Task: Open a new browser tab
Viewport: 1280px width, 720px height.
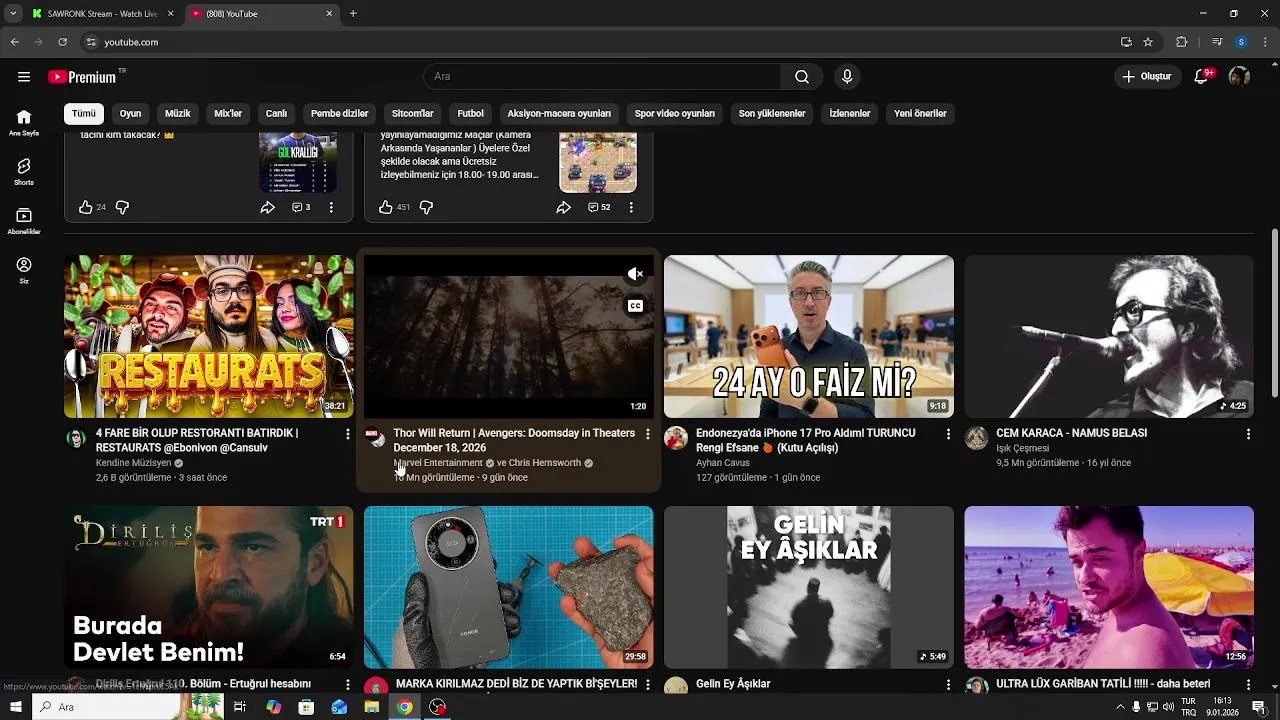Action: pos(353,14)
